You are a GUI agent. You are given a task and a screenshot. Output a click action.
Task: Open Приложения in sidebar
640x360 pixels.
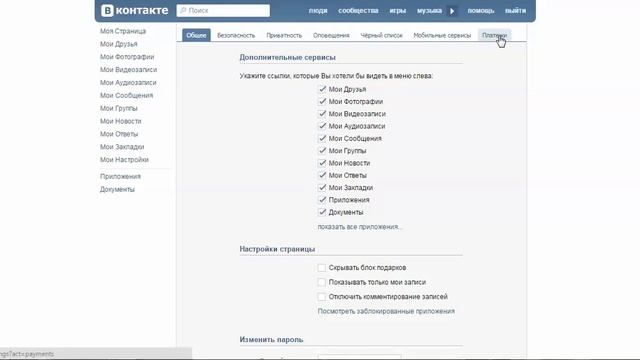click(120, 176)
